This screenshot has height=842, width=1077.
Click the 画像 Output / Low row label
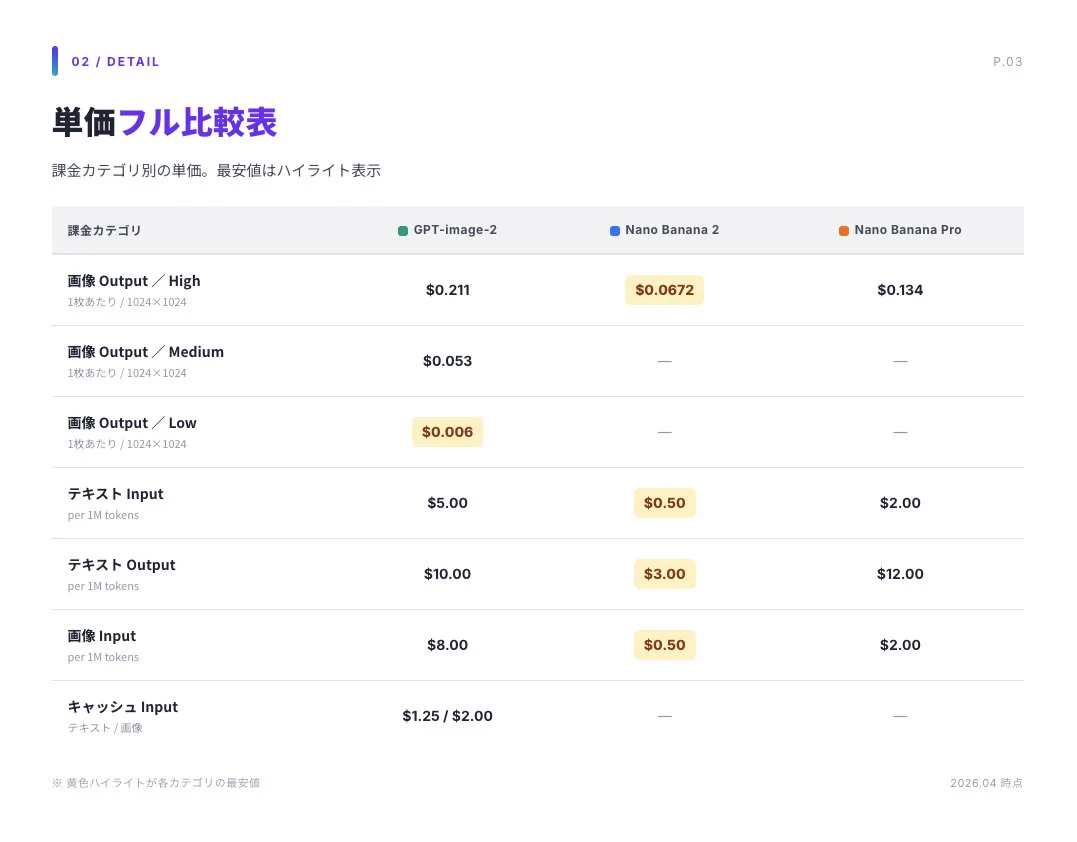point(132,423)
